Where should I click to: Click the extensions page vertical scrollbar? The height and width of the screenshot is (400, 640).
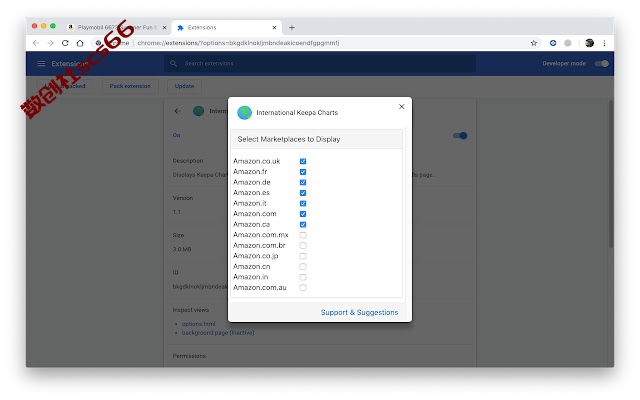click(611, 174)
